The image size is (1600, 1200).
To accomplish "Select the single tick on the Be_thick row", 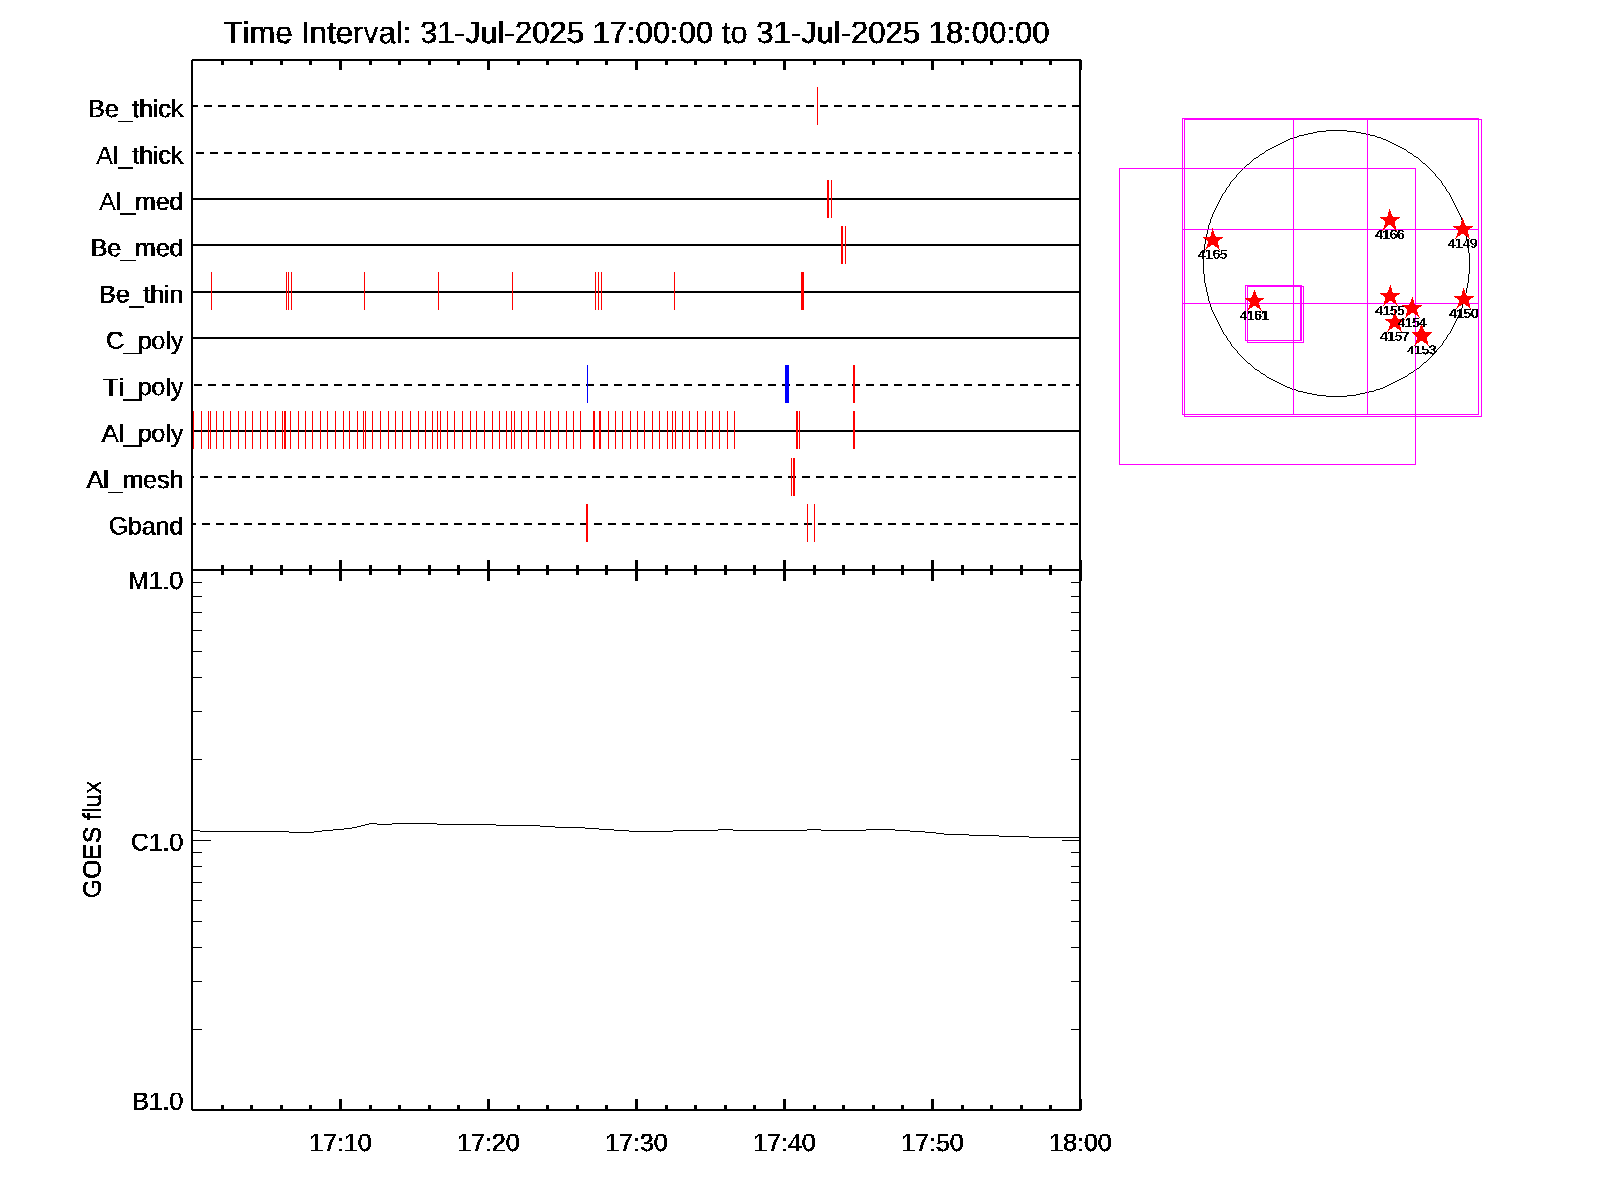I will click(817, 106).
